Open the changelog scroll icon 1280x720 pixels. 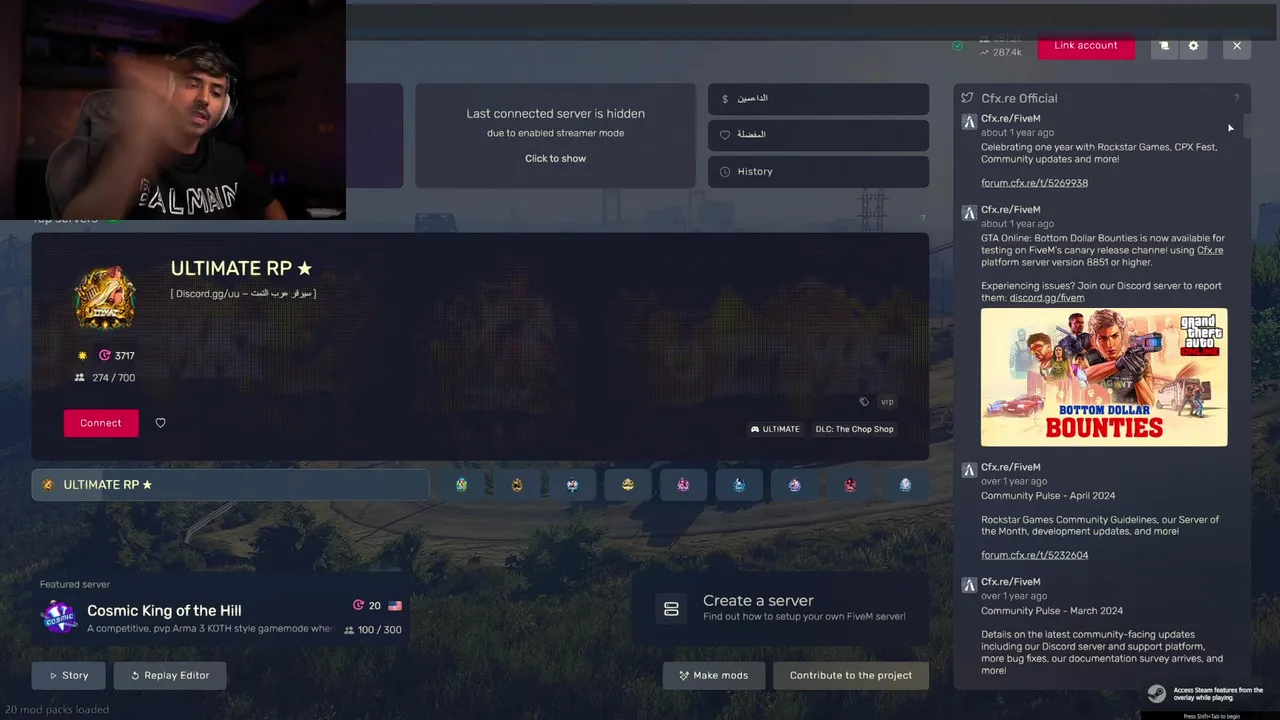[x=1164, y=46]
